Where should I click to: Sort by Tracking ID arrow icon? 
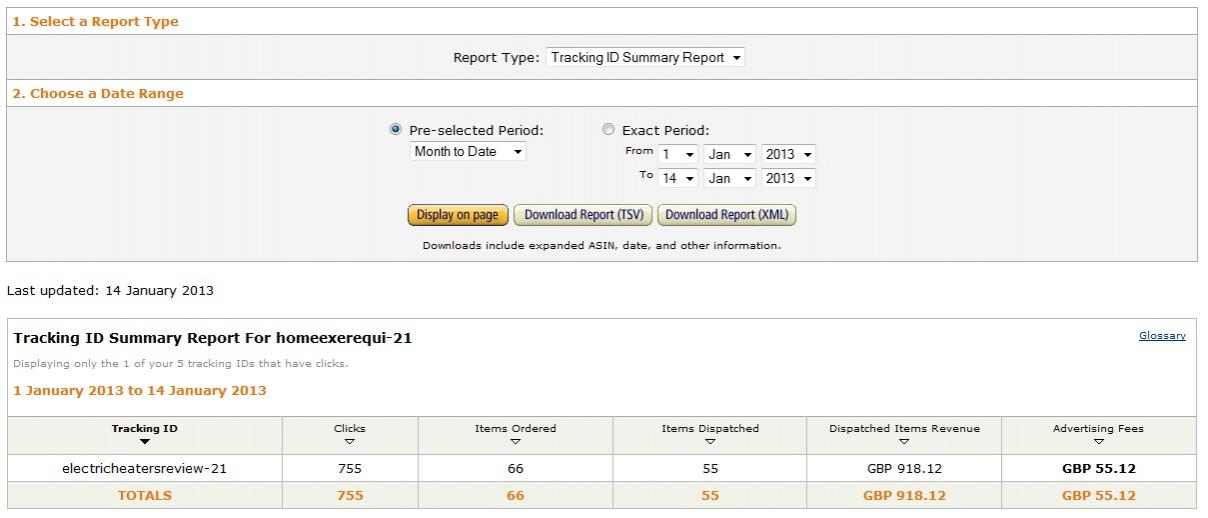pos(145,441)
